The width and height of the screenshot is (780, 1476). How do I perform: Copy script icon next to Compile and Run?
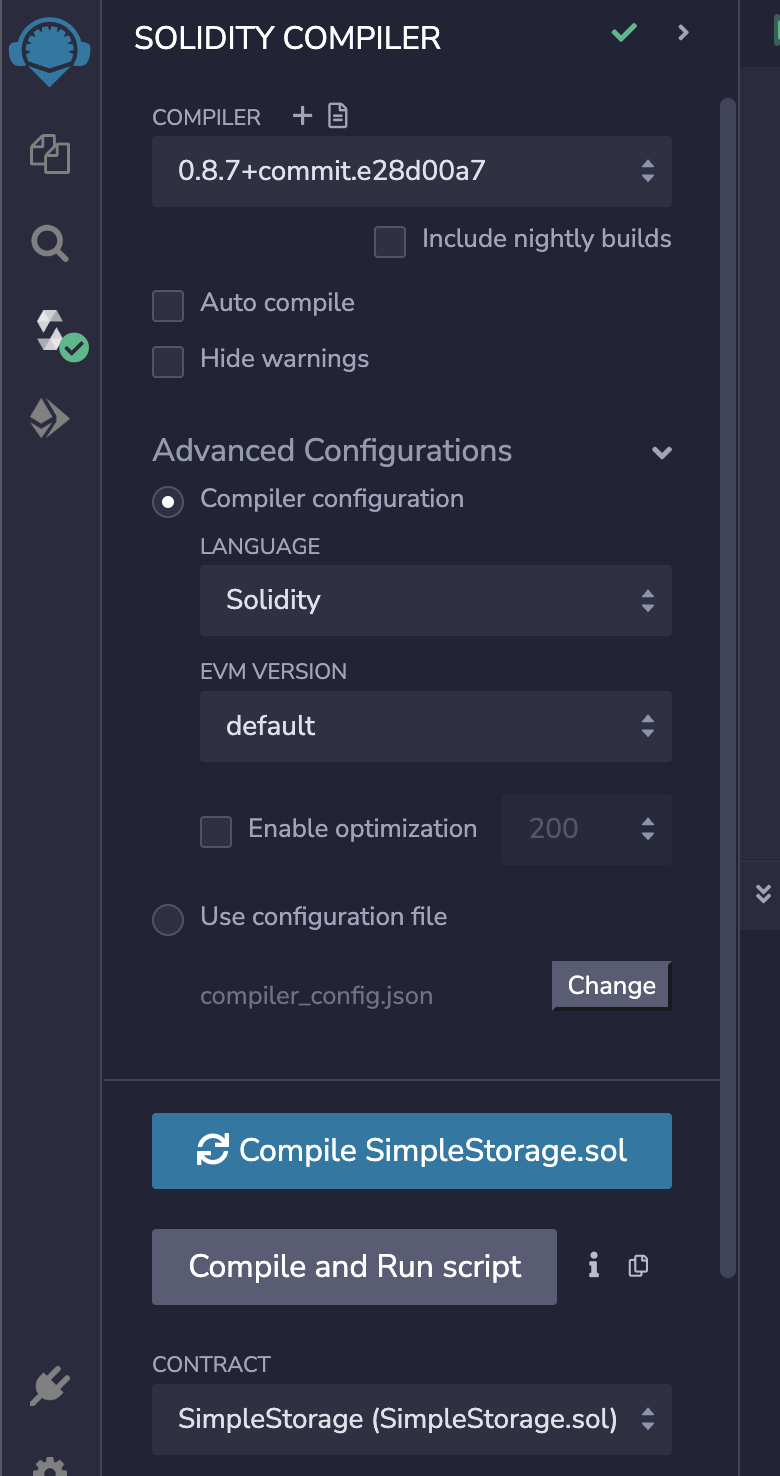[x=638, y=1266]
